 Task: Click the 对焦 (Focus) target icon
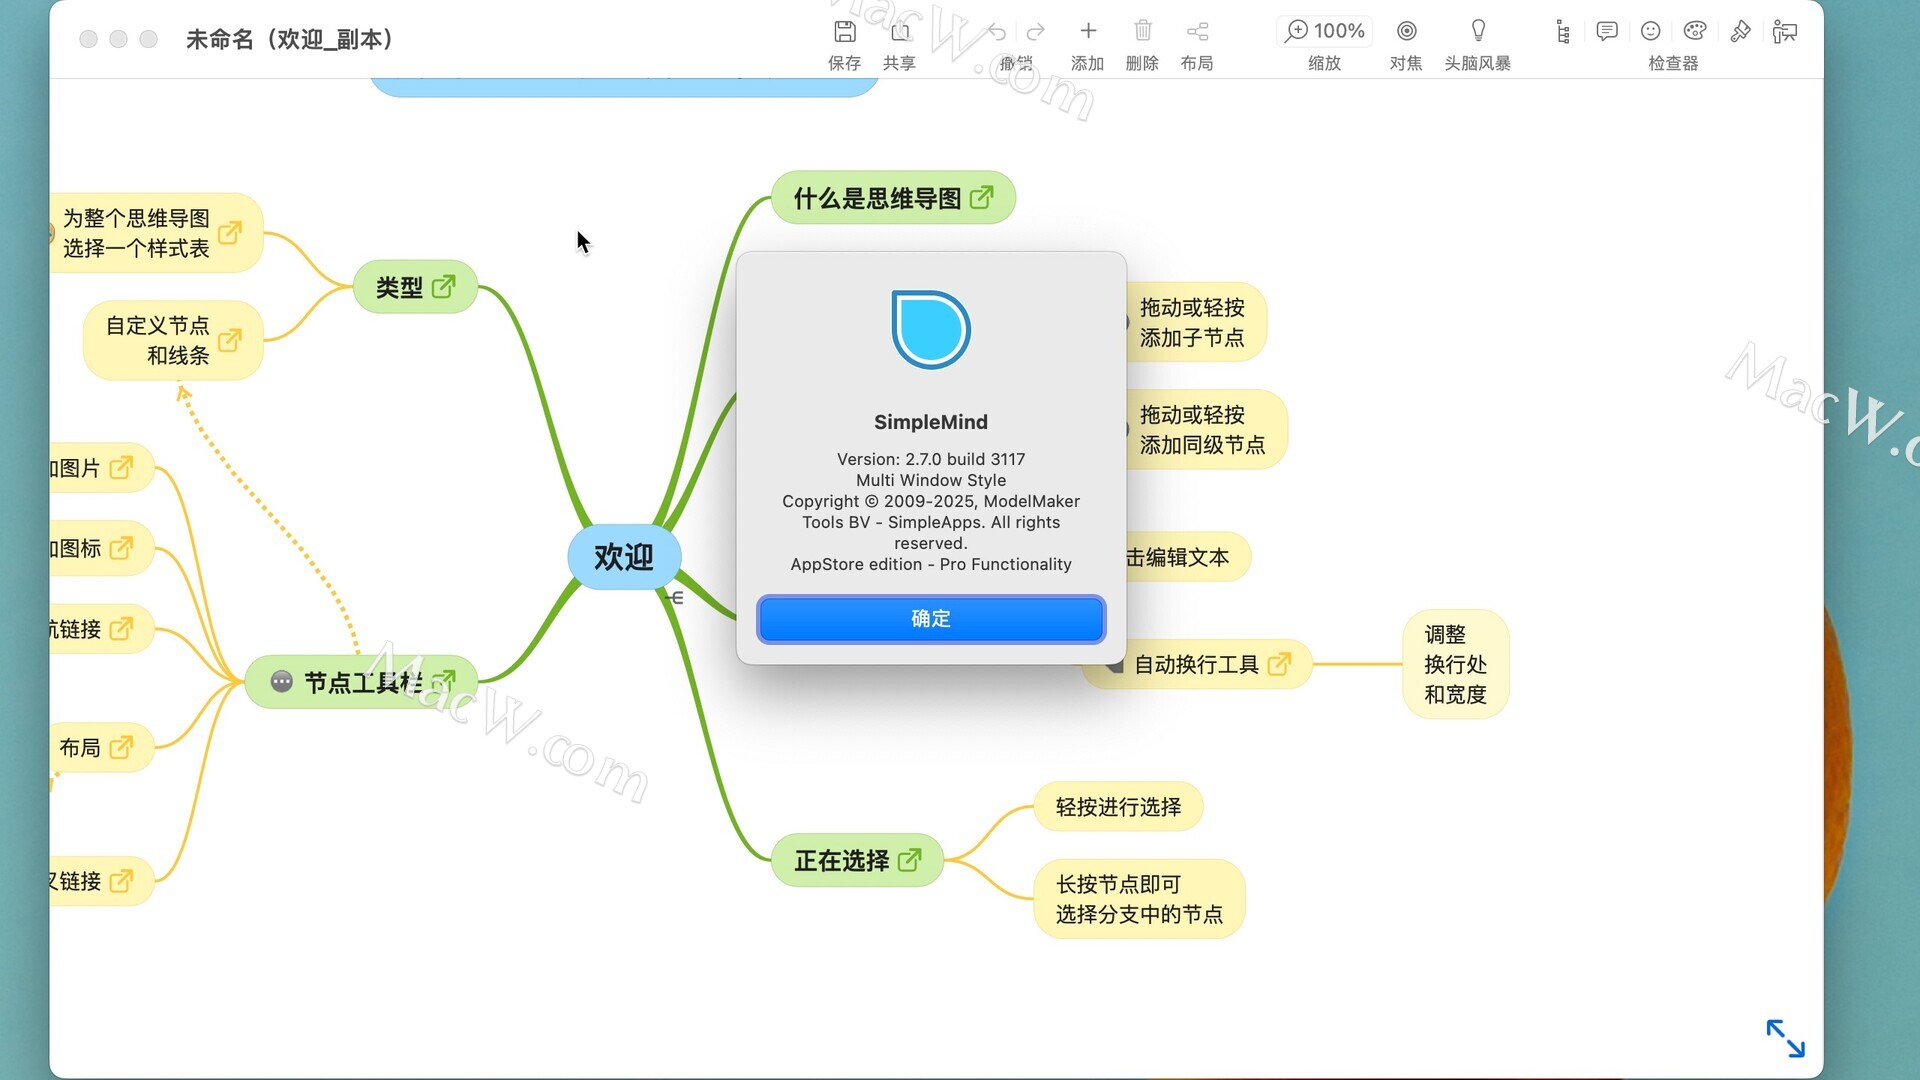1406,31
